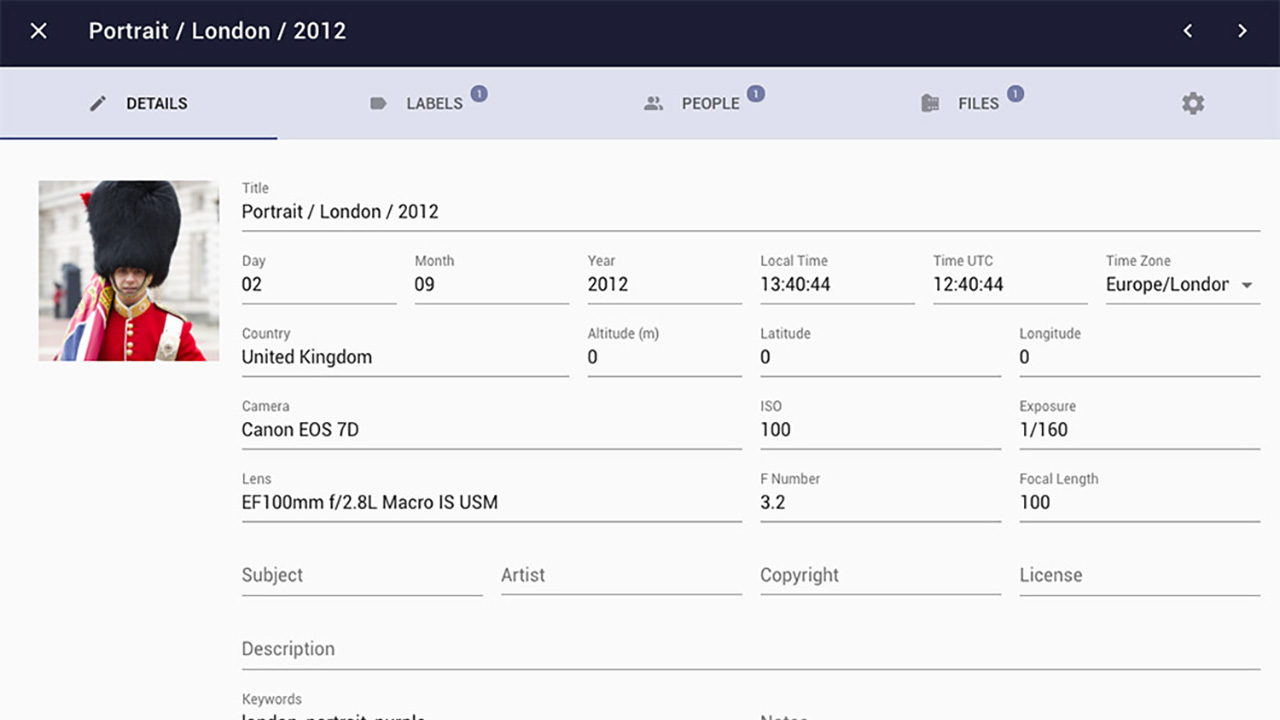
Task: Click the Copyright input field
Action: (880, 576)
